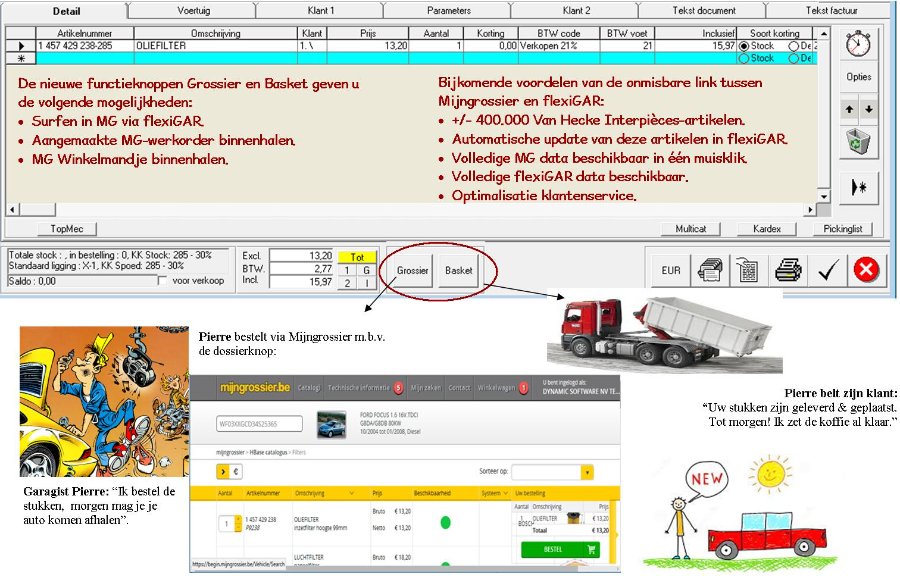Click the Excl. amount field 13,20
The image size is (900, 576).
click(301, 256)
